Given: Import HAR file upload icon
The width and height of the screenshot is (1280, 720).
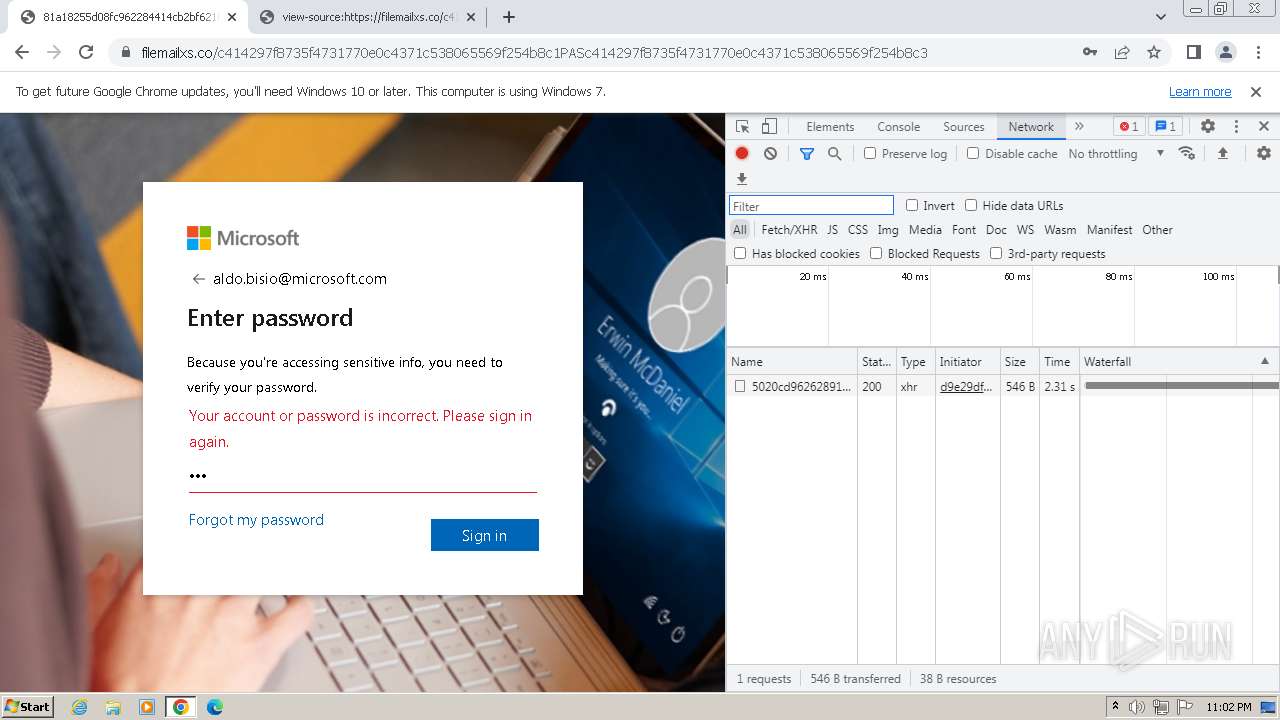Looking at the screenshot, I should (x=1222, y=153).
